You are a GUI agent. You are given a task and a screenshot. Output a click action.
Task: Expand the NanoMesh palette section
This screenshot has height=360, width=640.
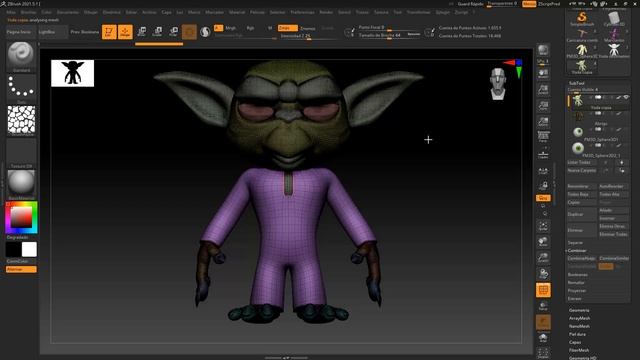pyautogui.click(x=579, y=327)
